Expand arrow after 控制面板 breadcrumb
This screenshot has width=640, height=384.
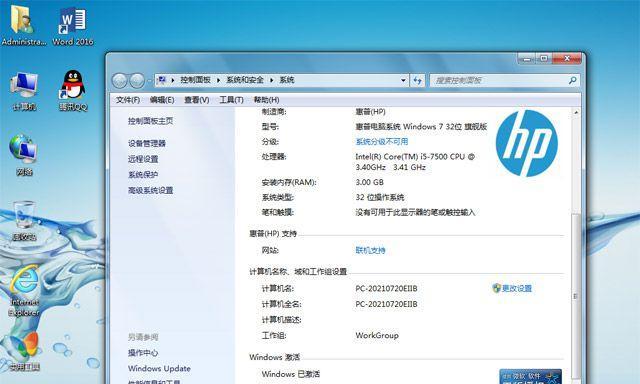(x=218, y=80)
